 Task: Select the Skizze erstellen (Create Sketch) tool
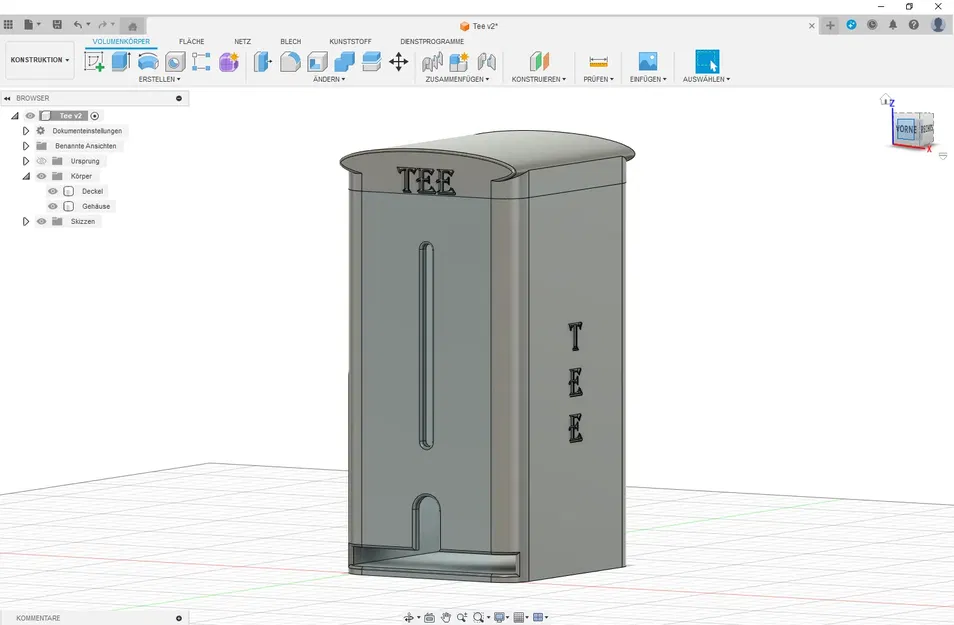point(92,62)
